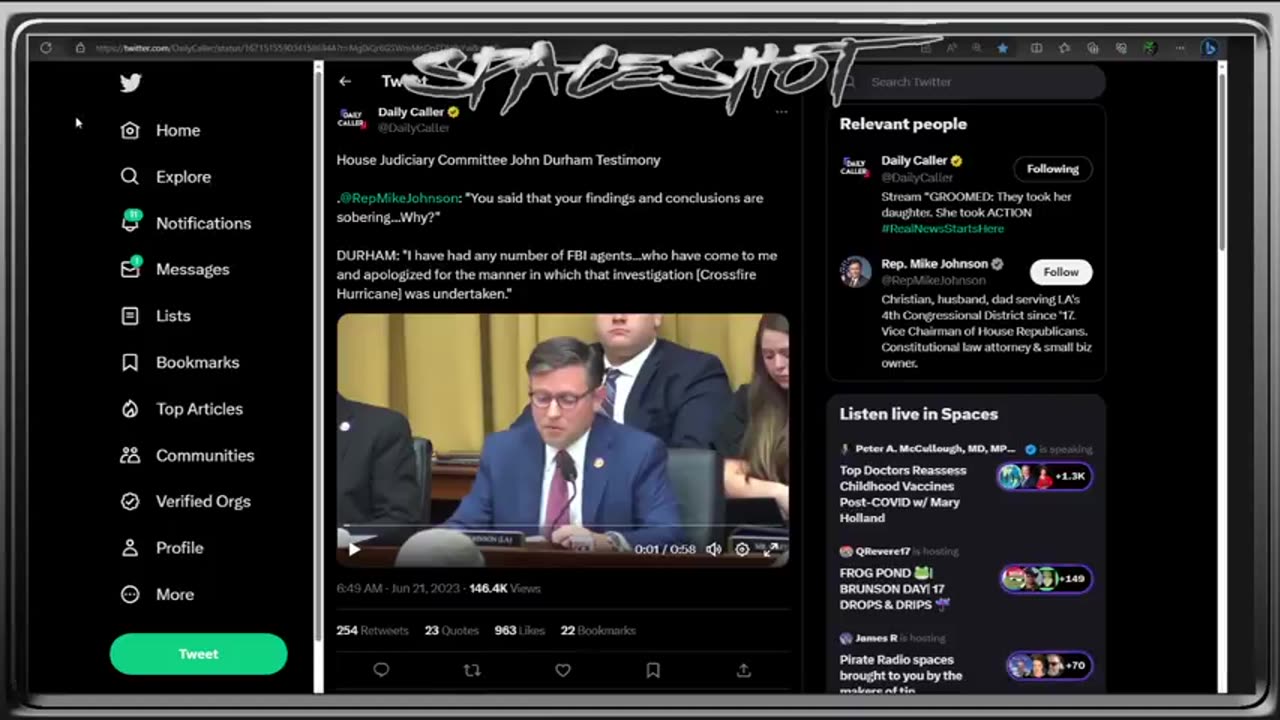Click the retweet arrows icon

pos(472,670)
